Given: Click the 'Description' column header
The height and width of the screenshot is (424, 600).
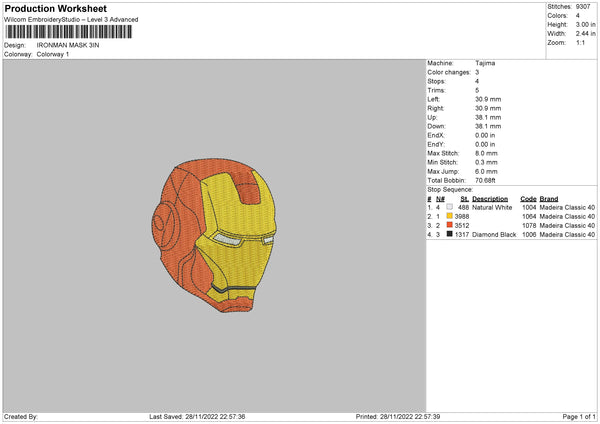Looking at the screenshot, I should [490, 199].
